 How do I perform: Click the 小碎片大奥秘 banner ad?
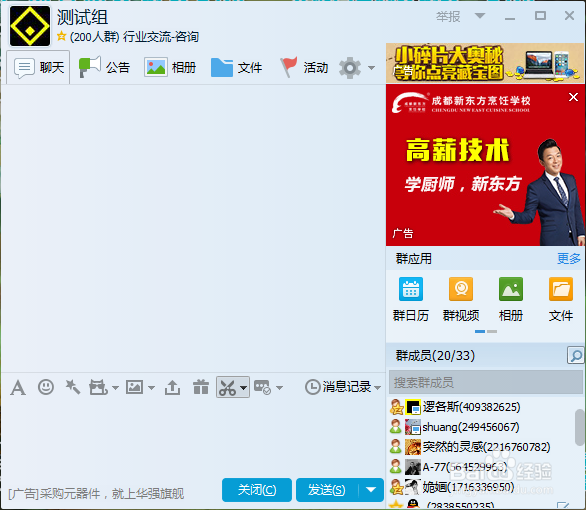click(x=484, y=63)
